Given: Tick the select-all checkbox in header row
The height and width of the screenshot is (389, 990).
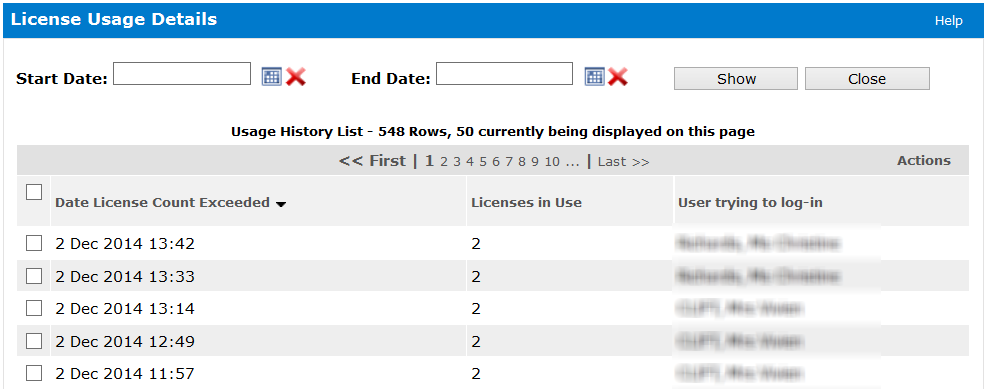Looking at the screenshot, I should [34, 192].
